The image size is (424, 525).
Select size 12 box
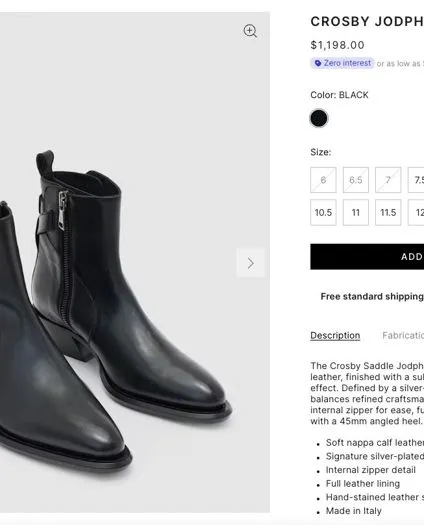click(416, 213)
